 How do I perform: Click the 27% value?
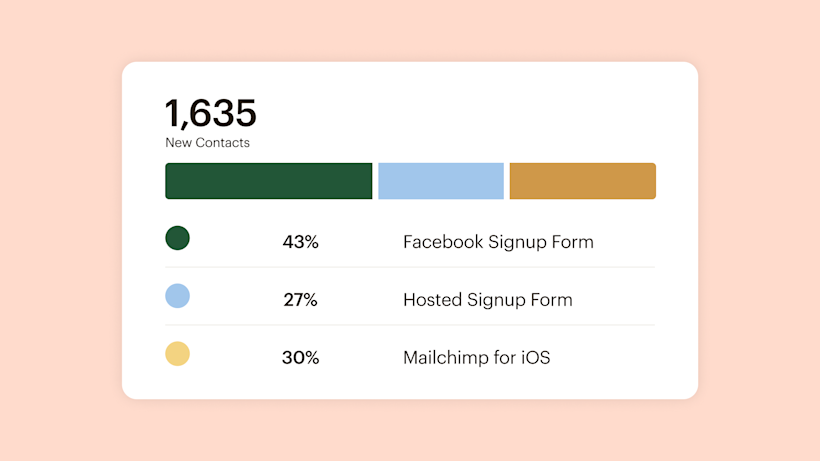pos(300,300)
